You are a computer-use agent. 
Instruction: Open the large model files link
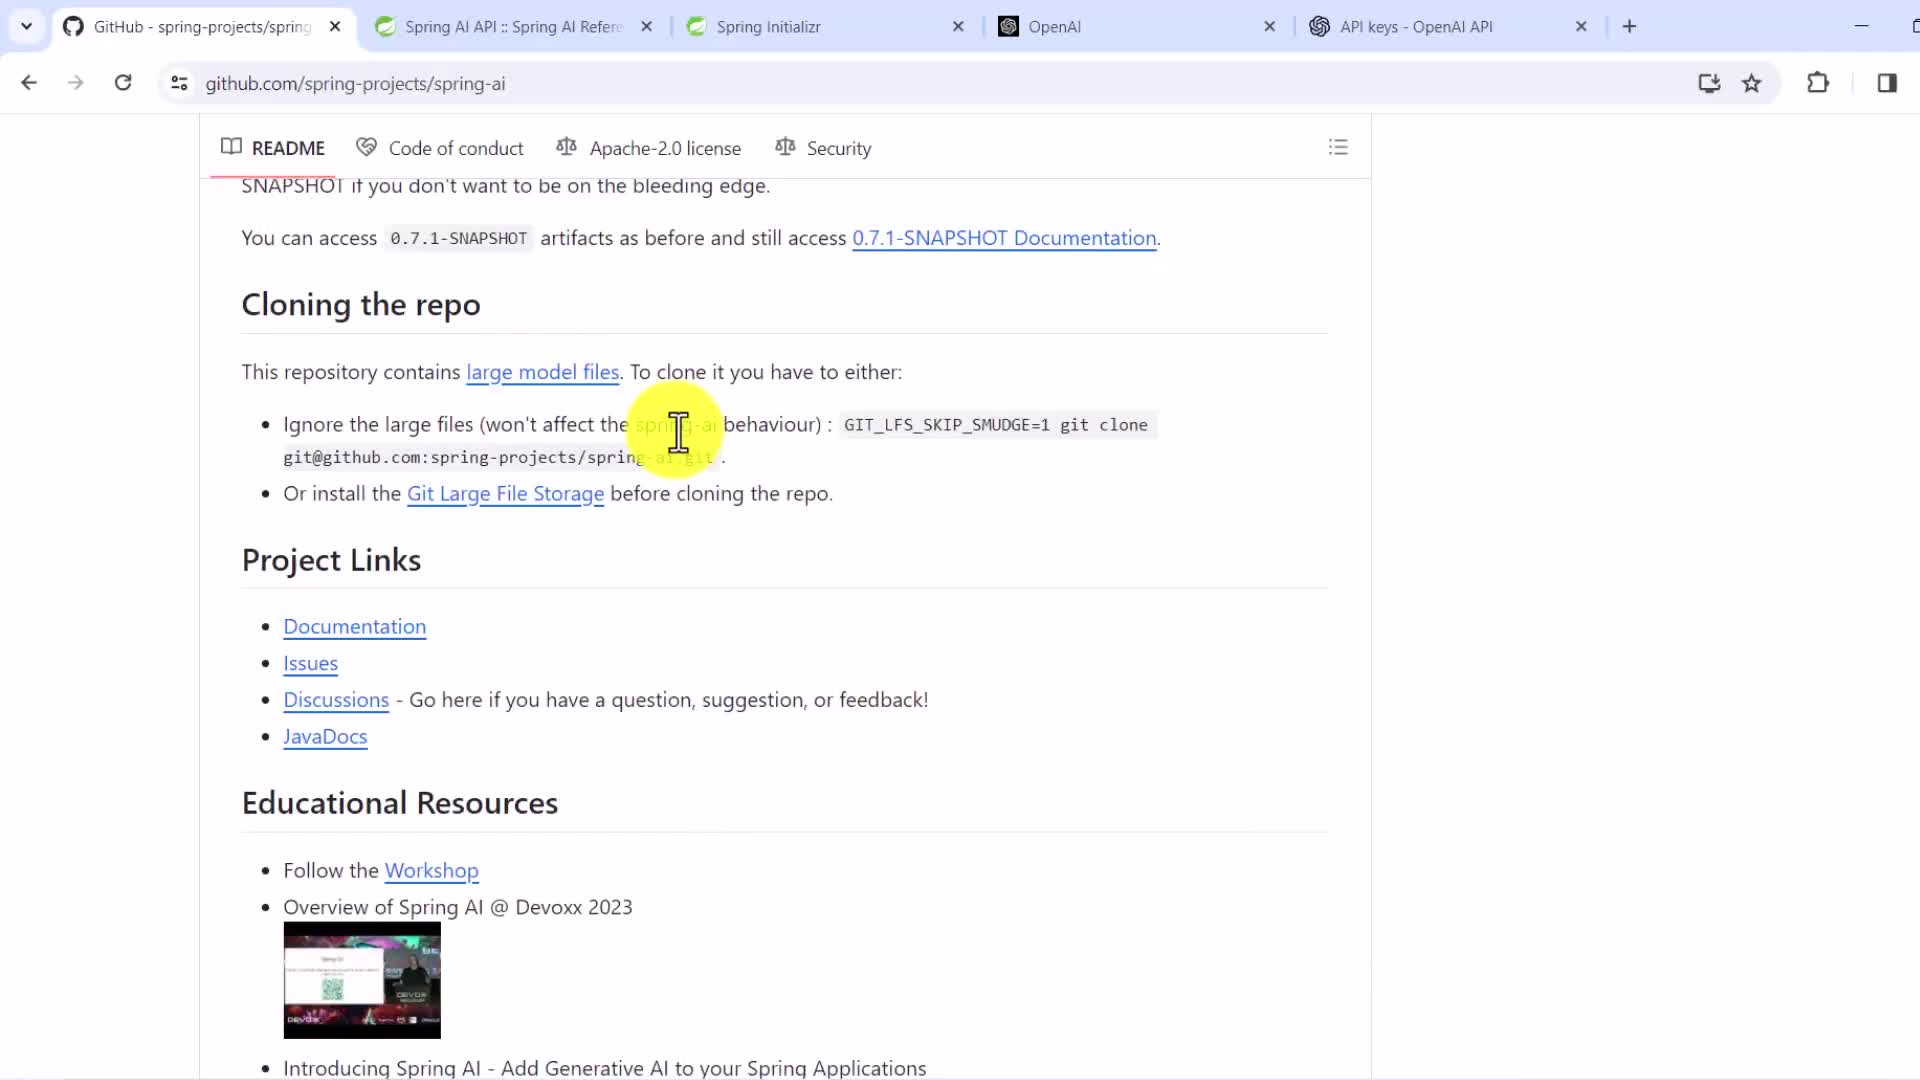click(x=543, y=372)
